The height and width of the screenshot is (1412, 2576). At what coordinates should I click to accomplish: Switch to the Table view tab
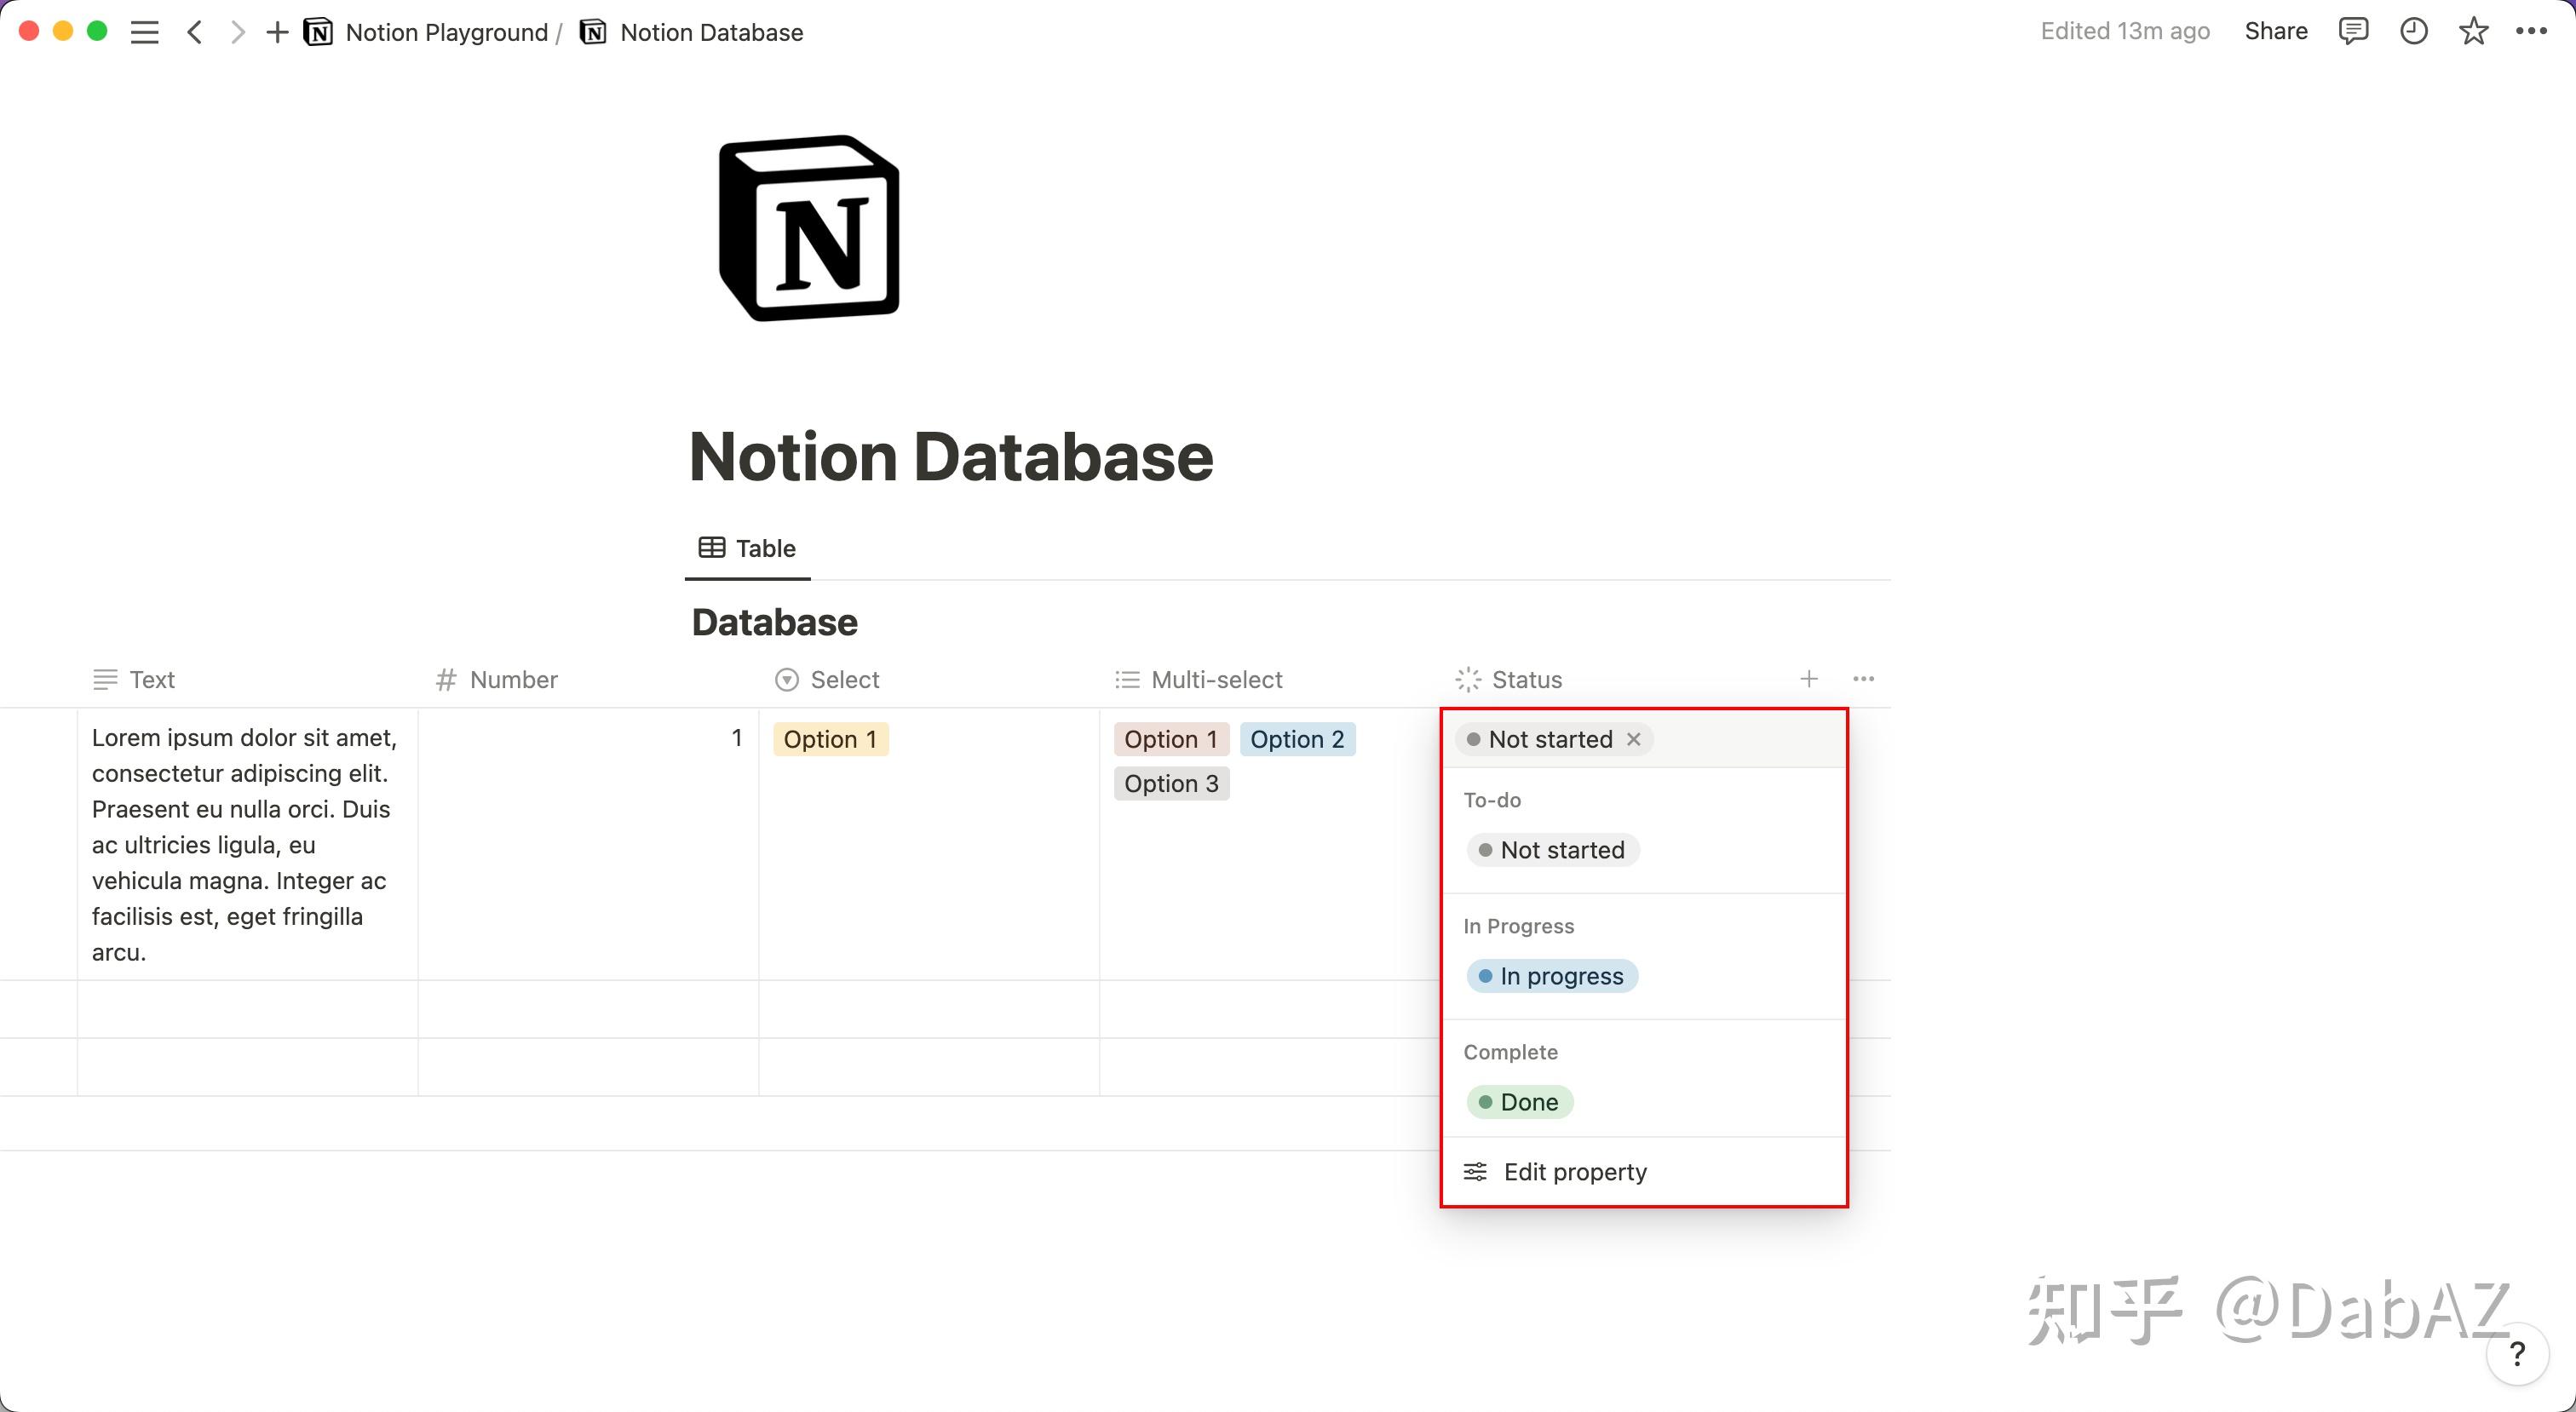[x=746, y=548]
